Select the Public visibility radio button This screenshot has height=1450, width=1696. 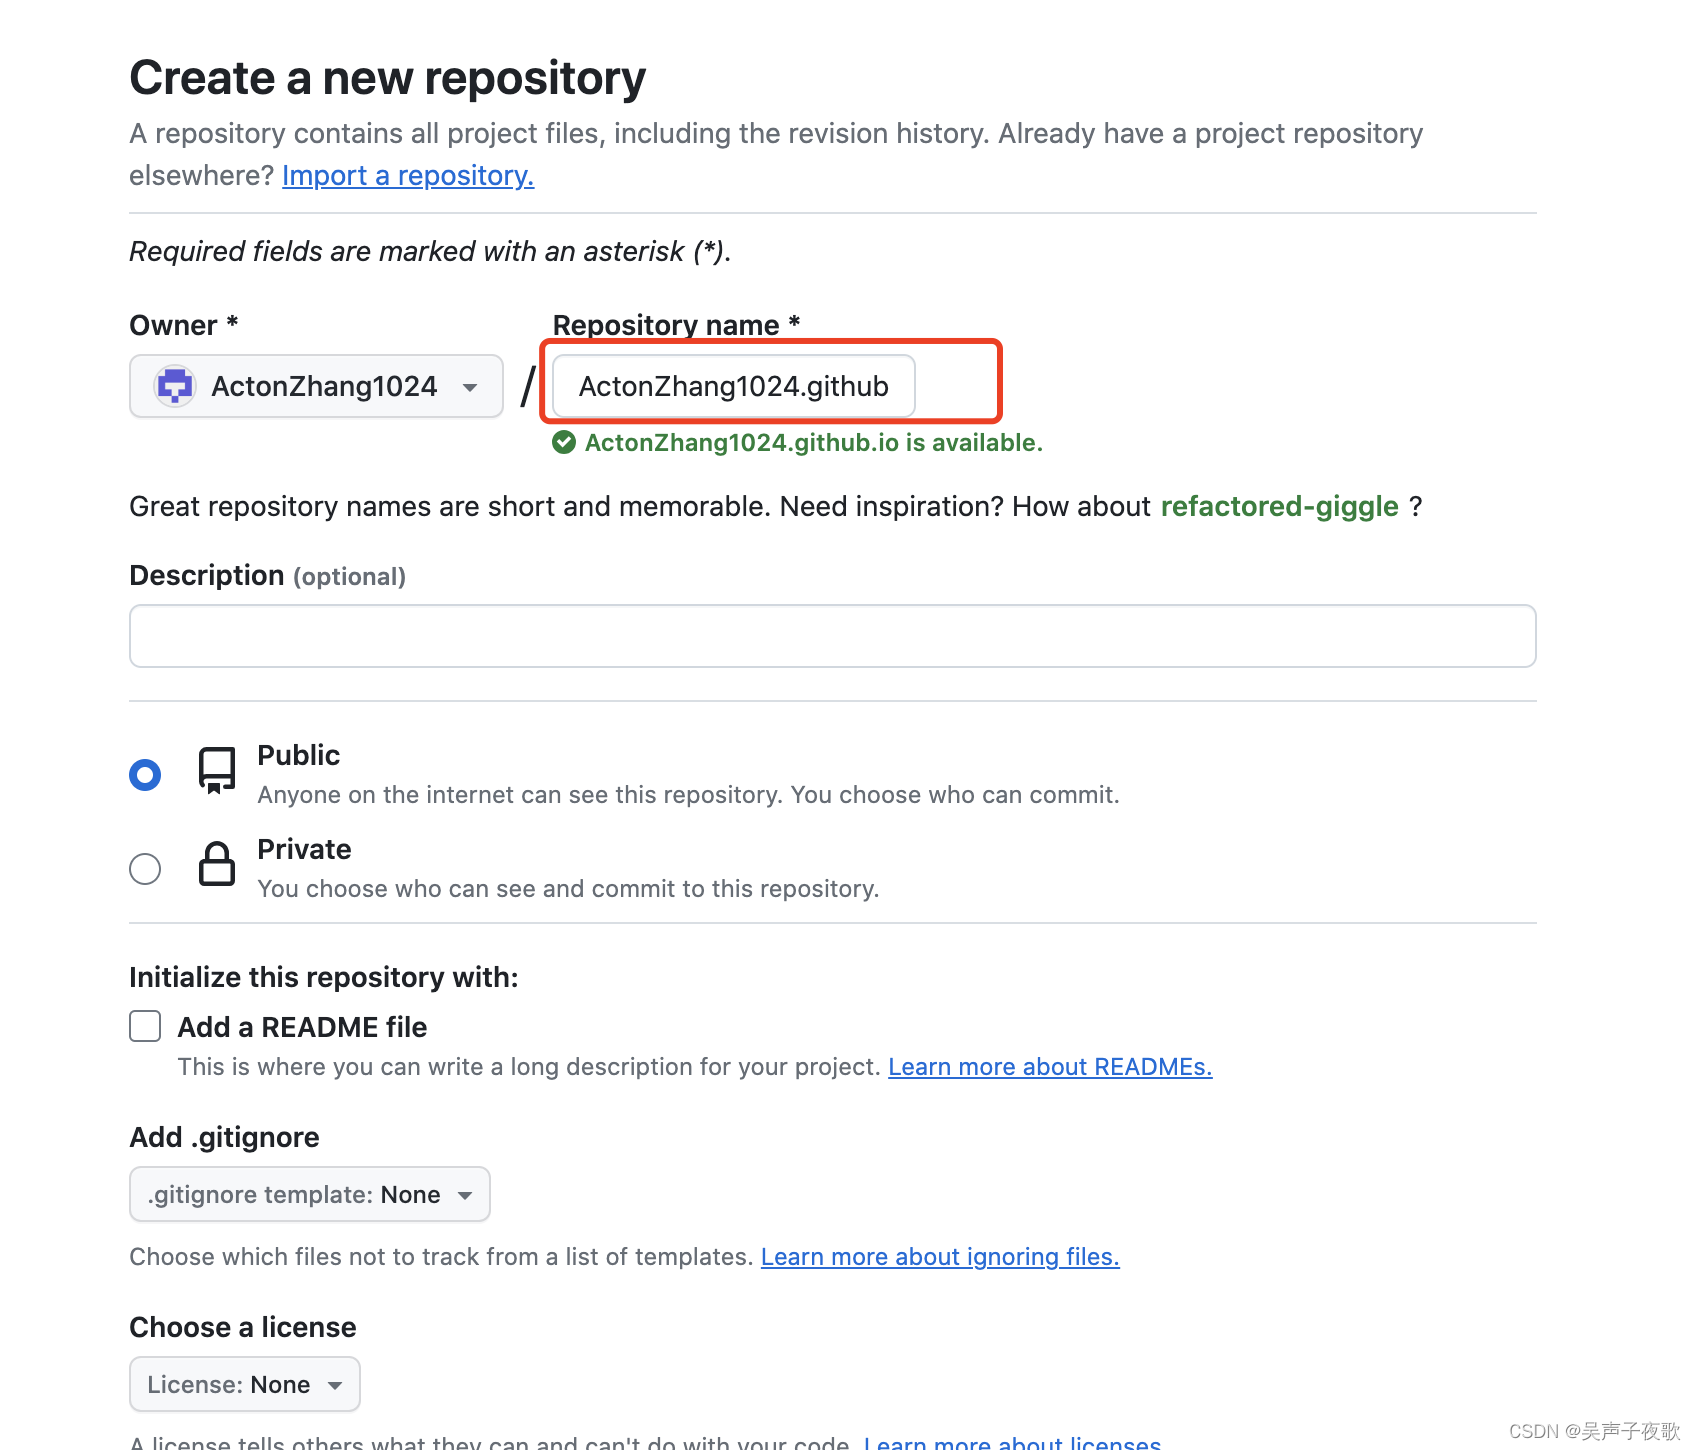tap(145, 775)
